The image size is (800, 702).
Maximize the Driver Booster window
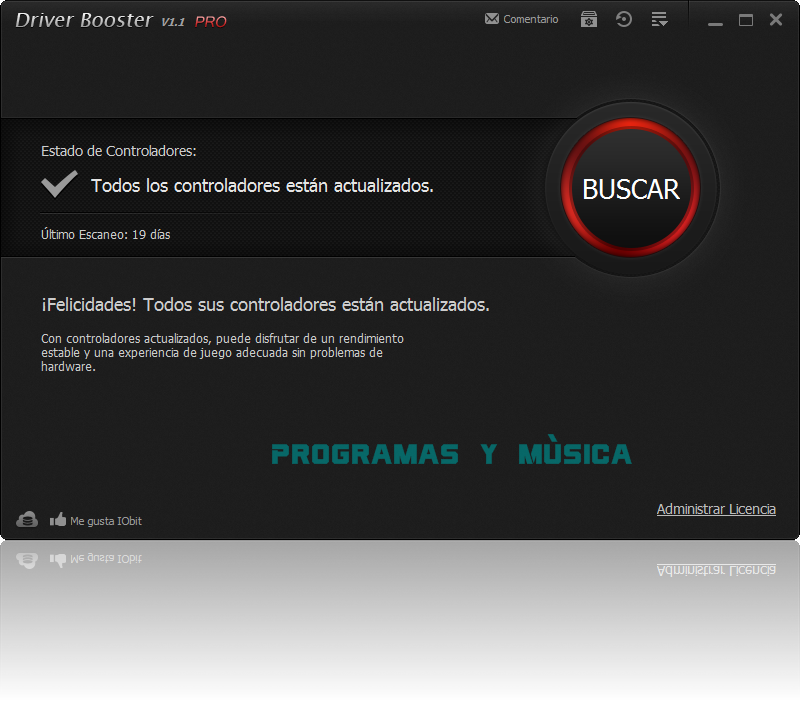(x=745, y=19)
